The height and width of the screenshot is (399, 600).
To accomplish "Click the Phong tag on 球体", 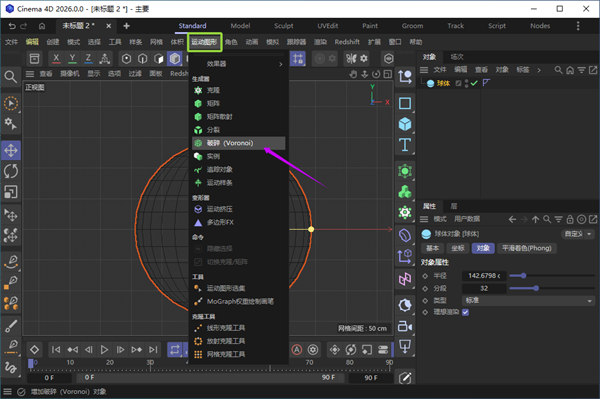I will tap(486, 83).
